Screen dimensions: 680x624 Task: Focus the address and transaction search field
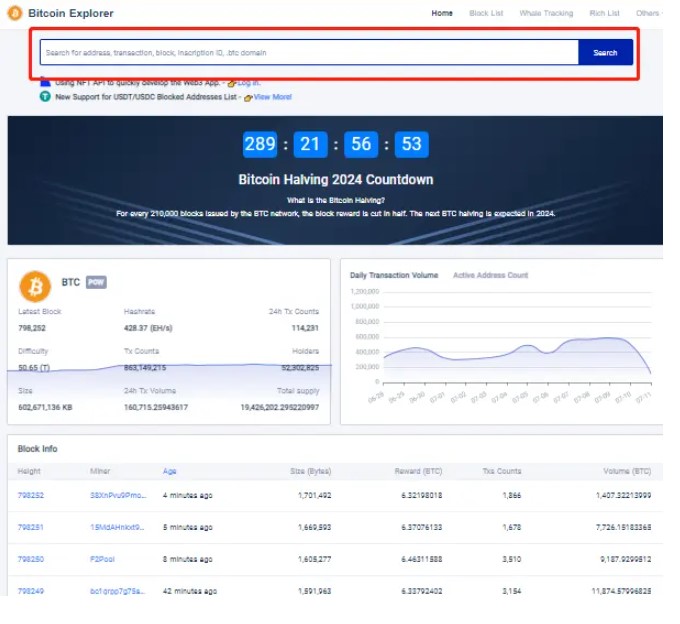[309, 52]
